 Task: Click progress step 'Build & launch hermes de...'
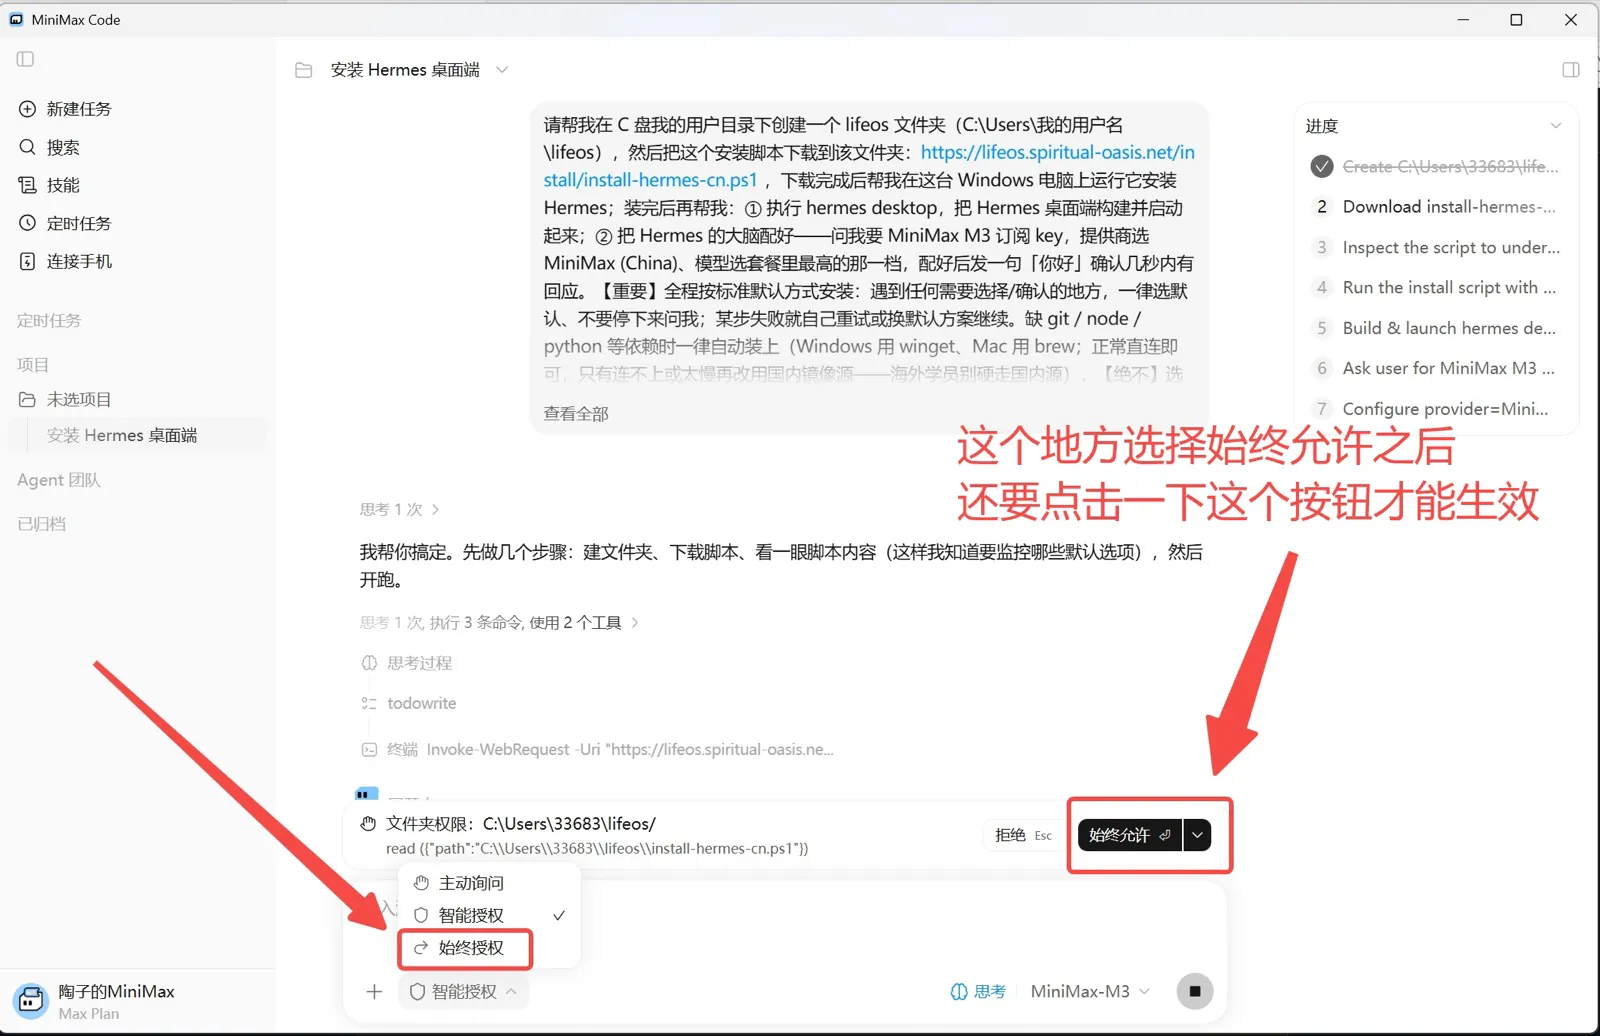[1449, 328]
